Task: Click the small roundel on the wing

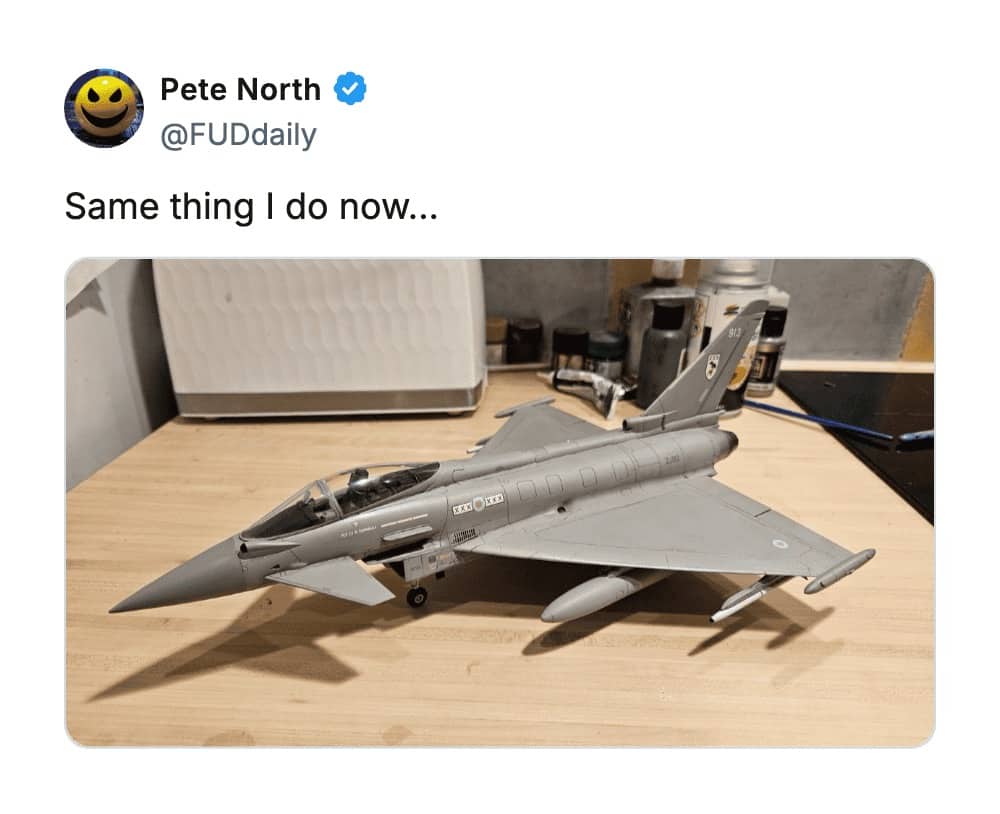Action: coord(779,543)
